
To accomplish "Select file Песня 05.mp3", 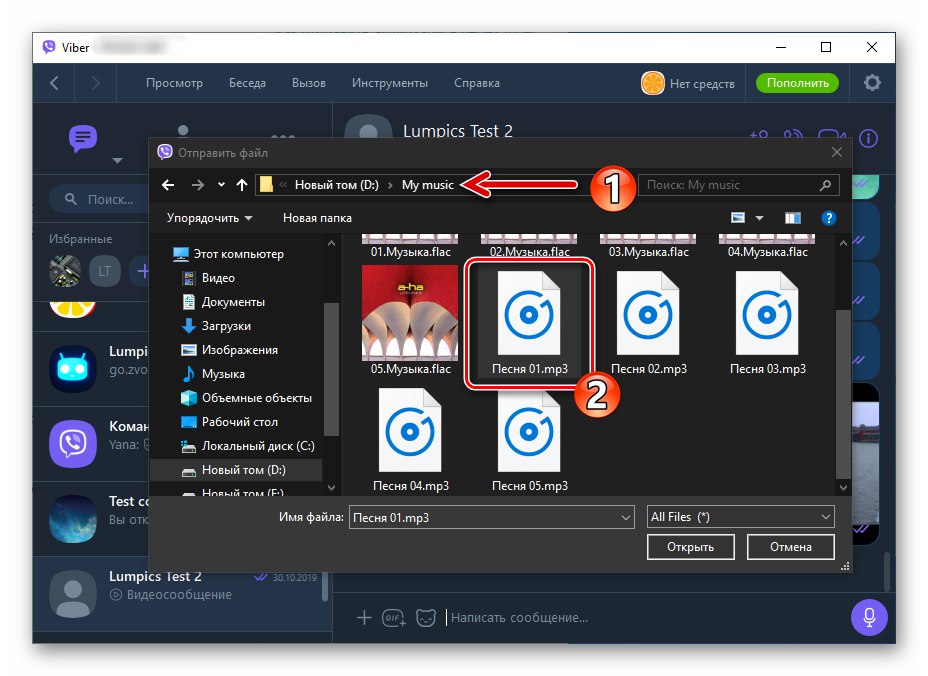I will point(529,440).
